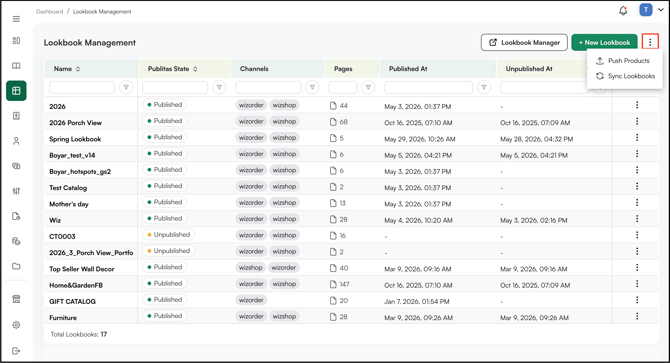The width and height of the screenshot is (670, 363).
Task: Click the T user avatar
Action: pyautogui.click(x=646, y=10)
